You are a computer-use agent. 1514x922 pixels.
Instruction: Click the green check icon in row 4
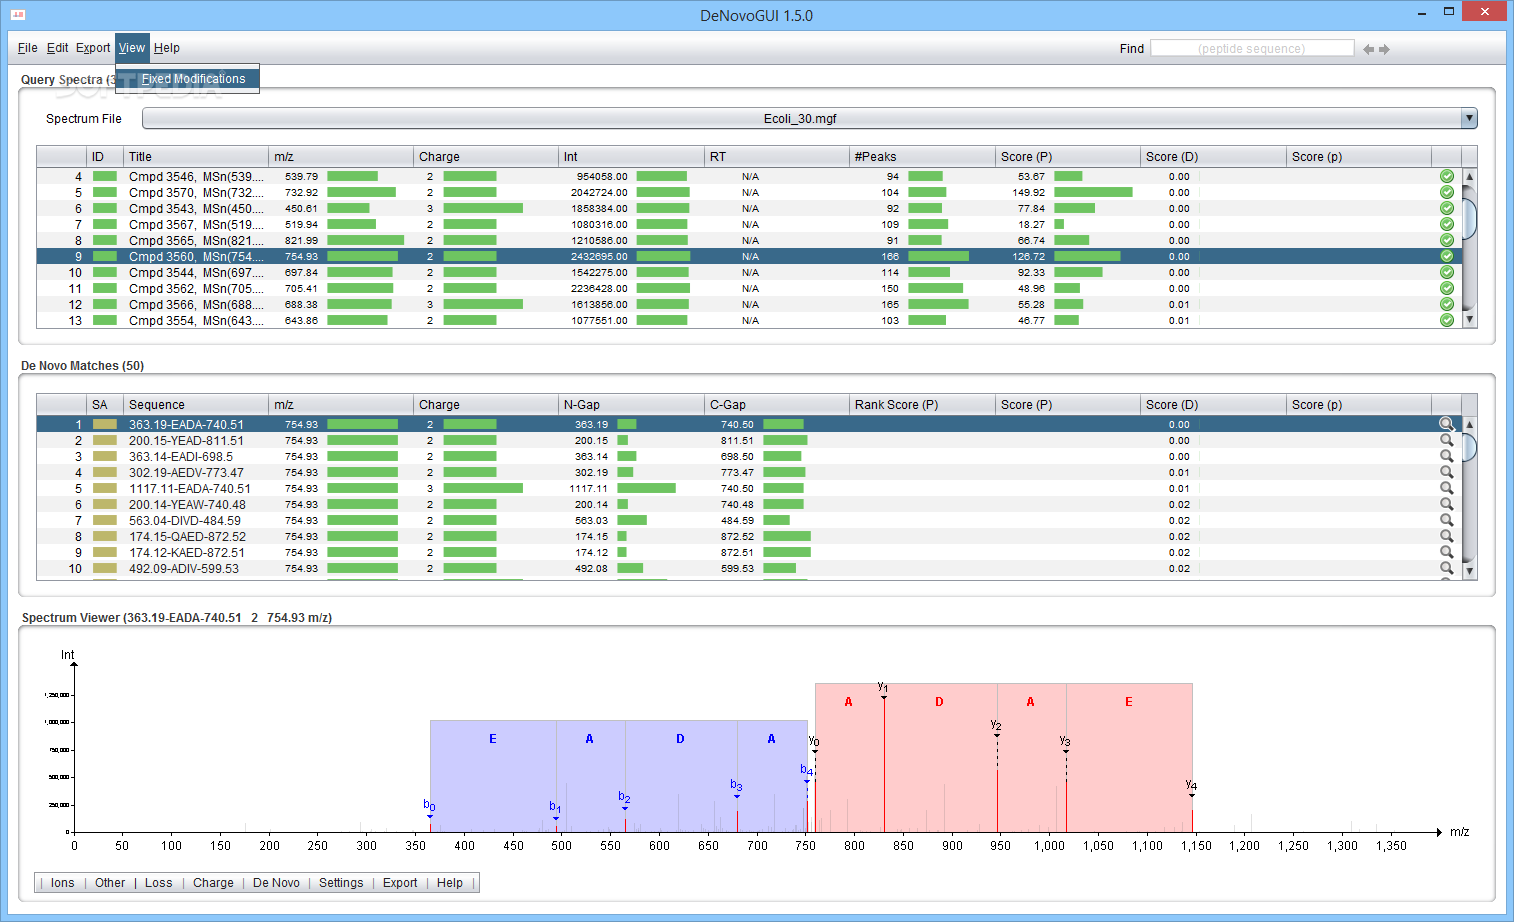tap(1446, 176)
